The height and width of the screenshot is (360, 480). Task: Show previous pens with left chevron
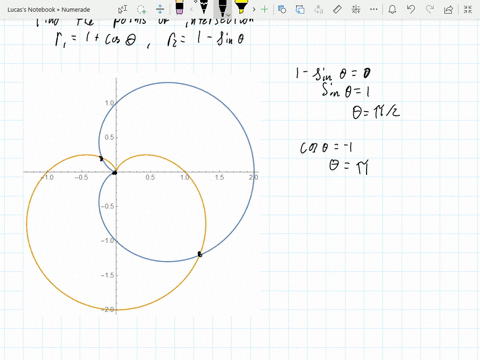(192, 9)
